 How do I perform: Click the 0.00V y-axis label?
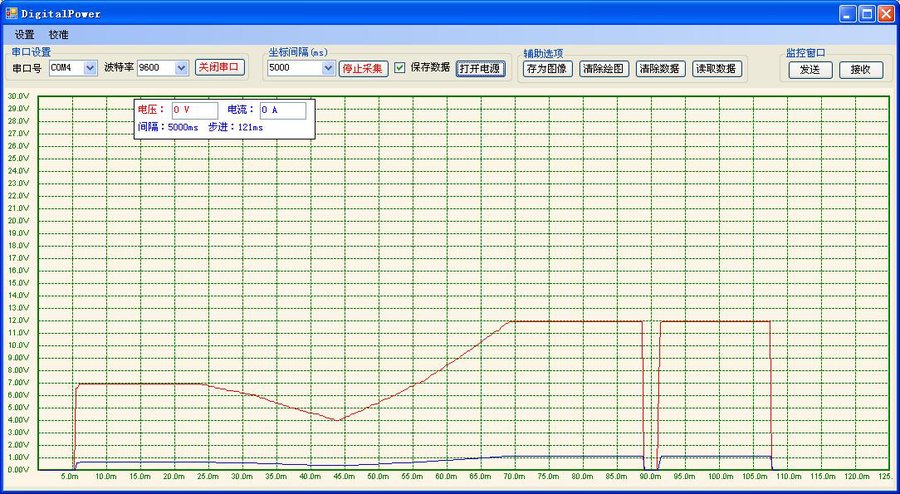18,470
